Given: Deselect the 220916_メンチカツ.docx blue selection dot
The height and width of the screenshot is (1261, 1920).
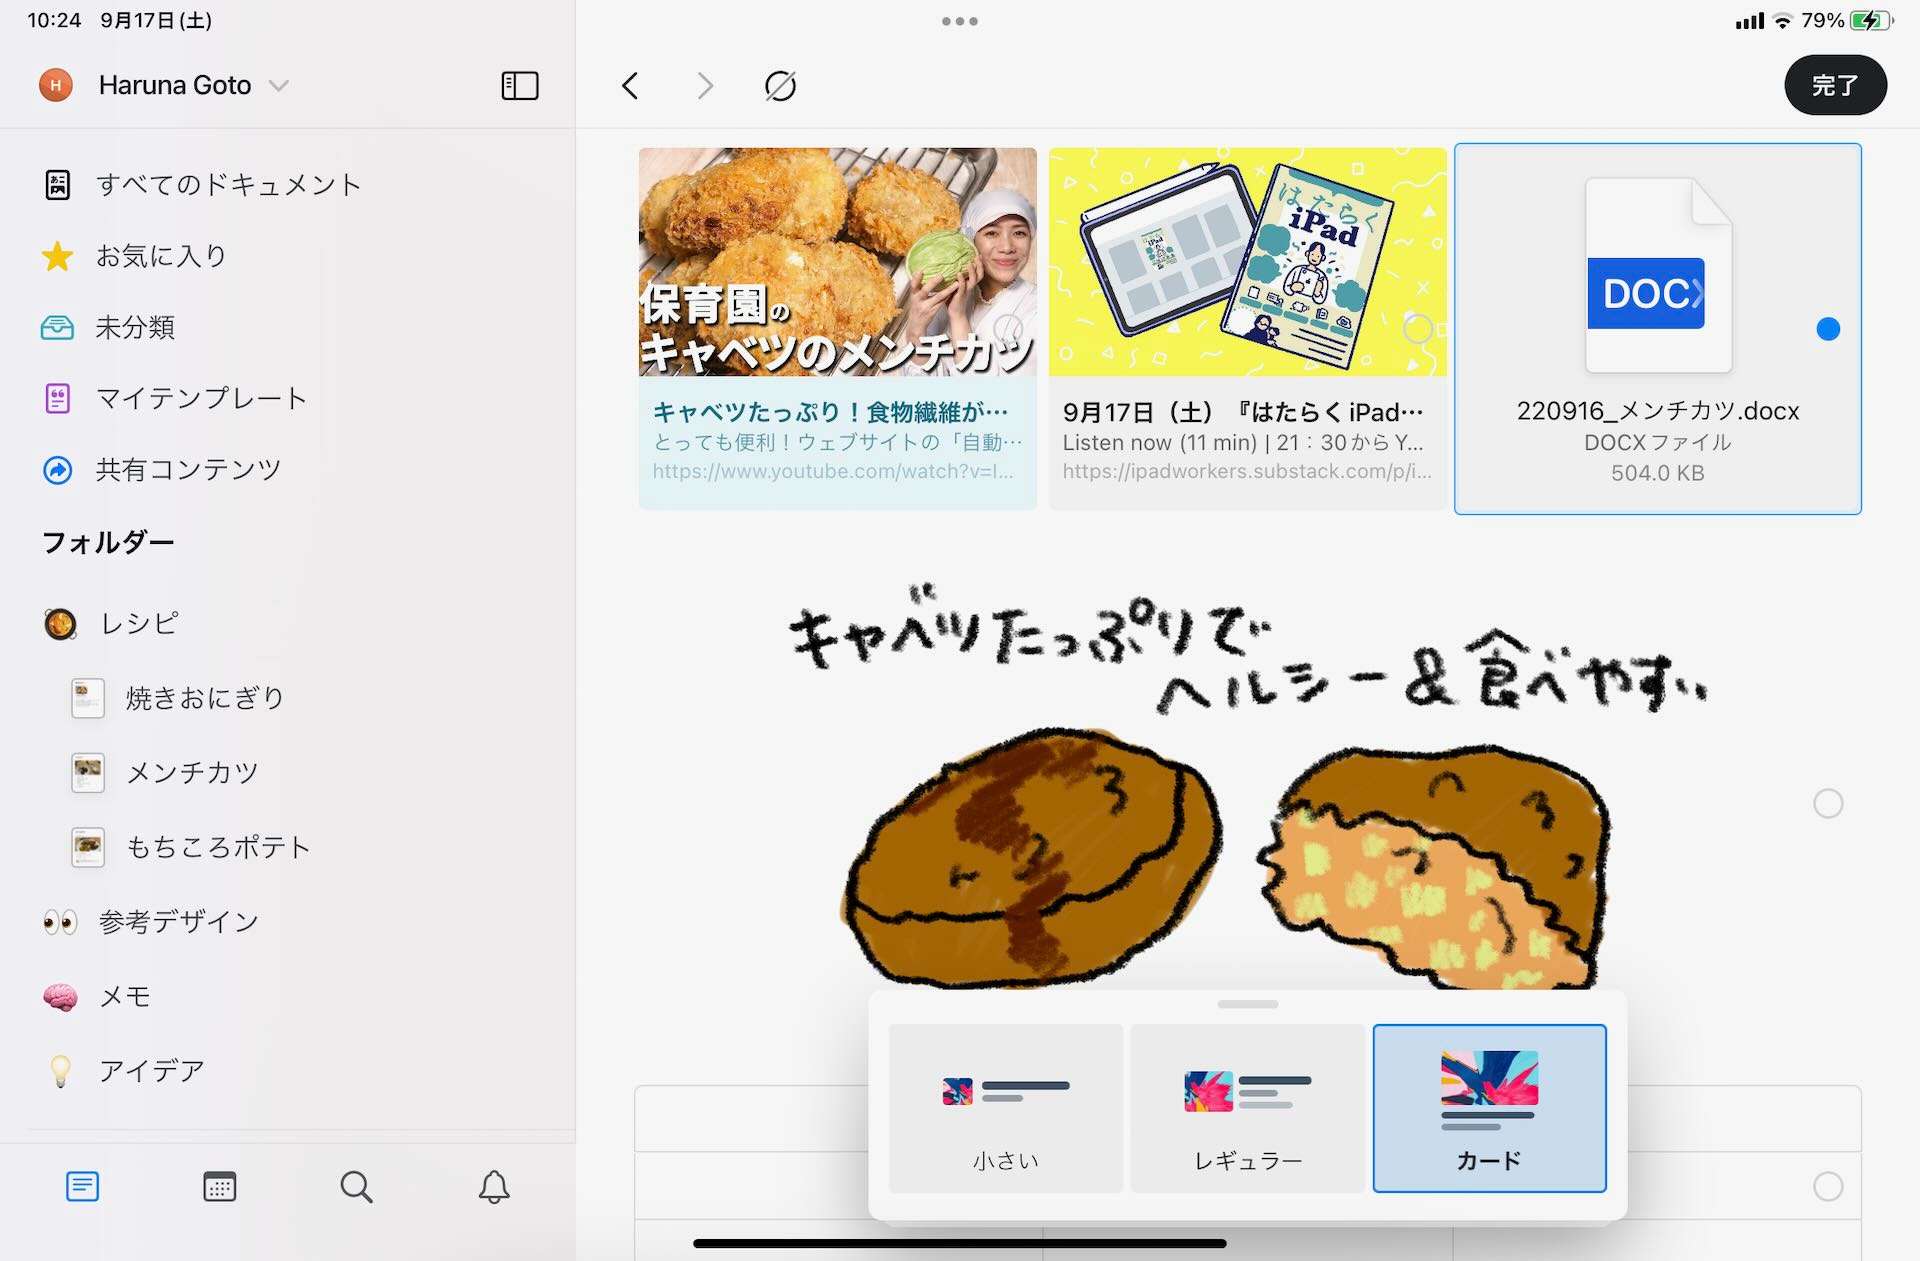Looking at the screenshot, I should coord(1828,329).
